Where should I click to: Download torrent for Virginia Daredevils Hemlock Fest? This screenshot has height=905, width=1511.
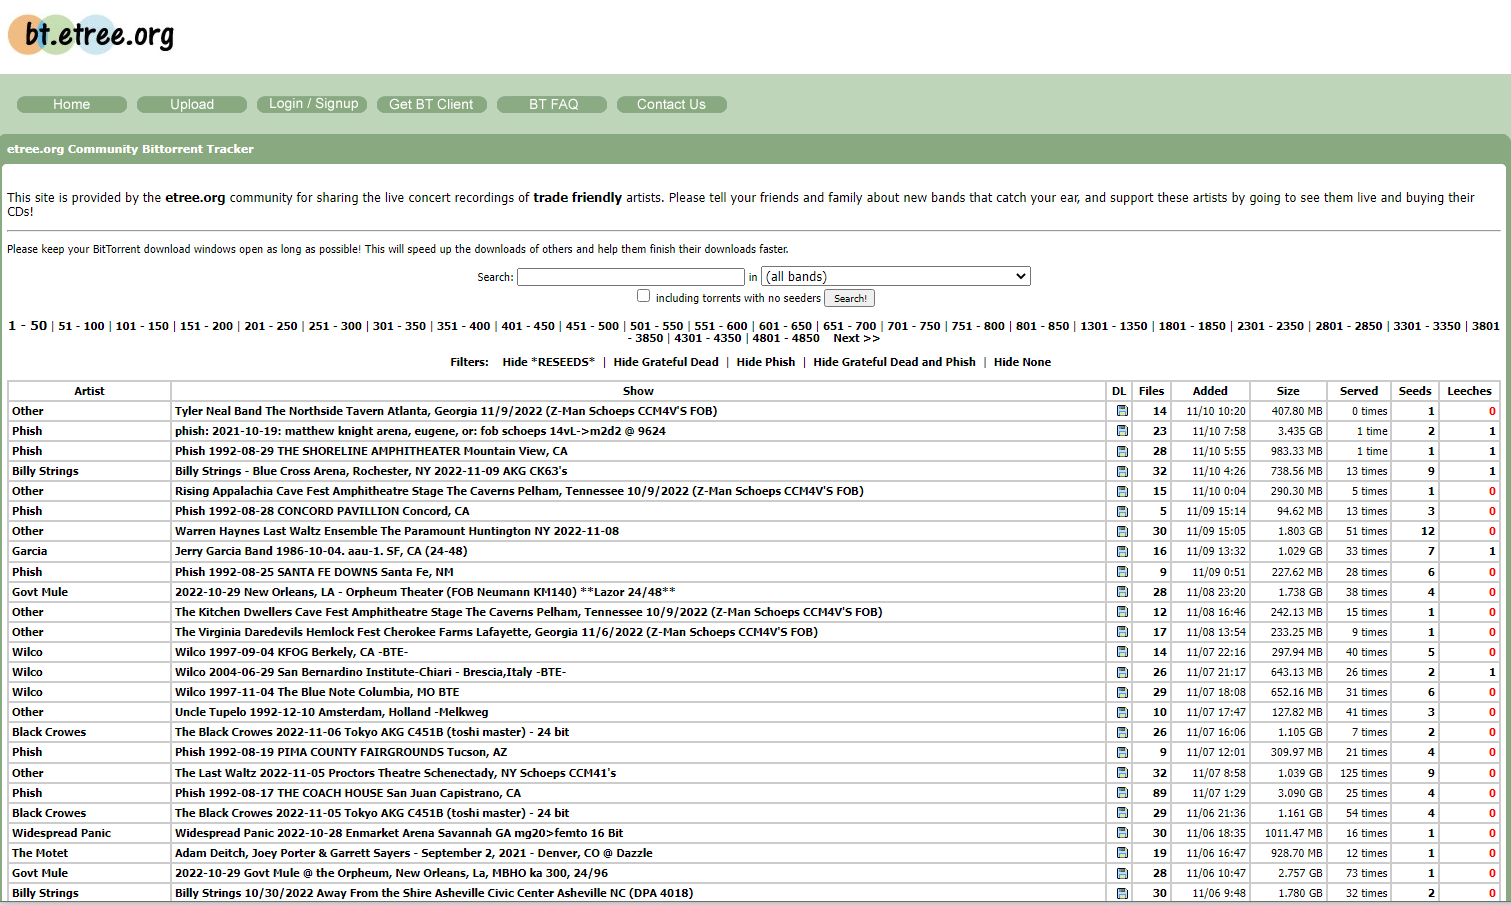point(1122,632)
